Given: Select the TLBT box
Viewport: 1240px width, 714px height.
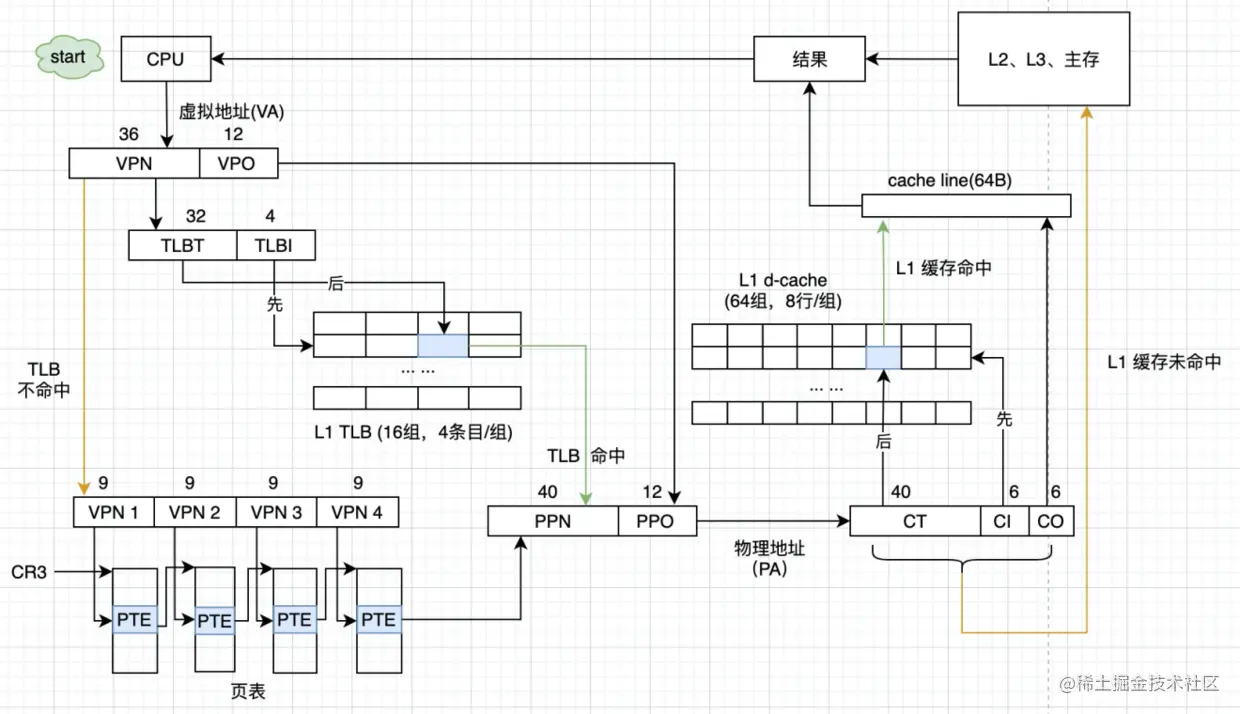Looking at the screenshot, I should coord(183,245).
